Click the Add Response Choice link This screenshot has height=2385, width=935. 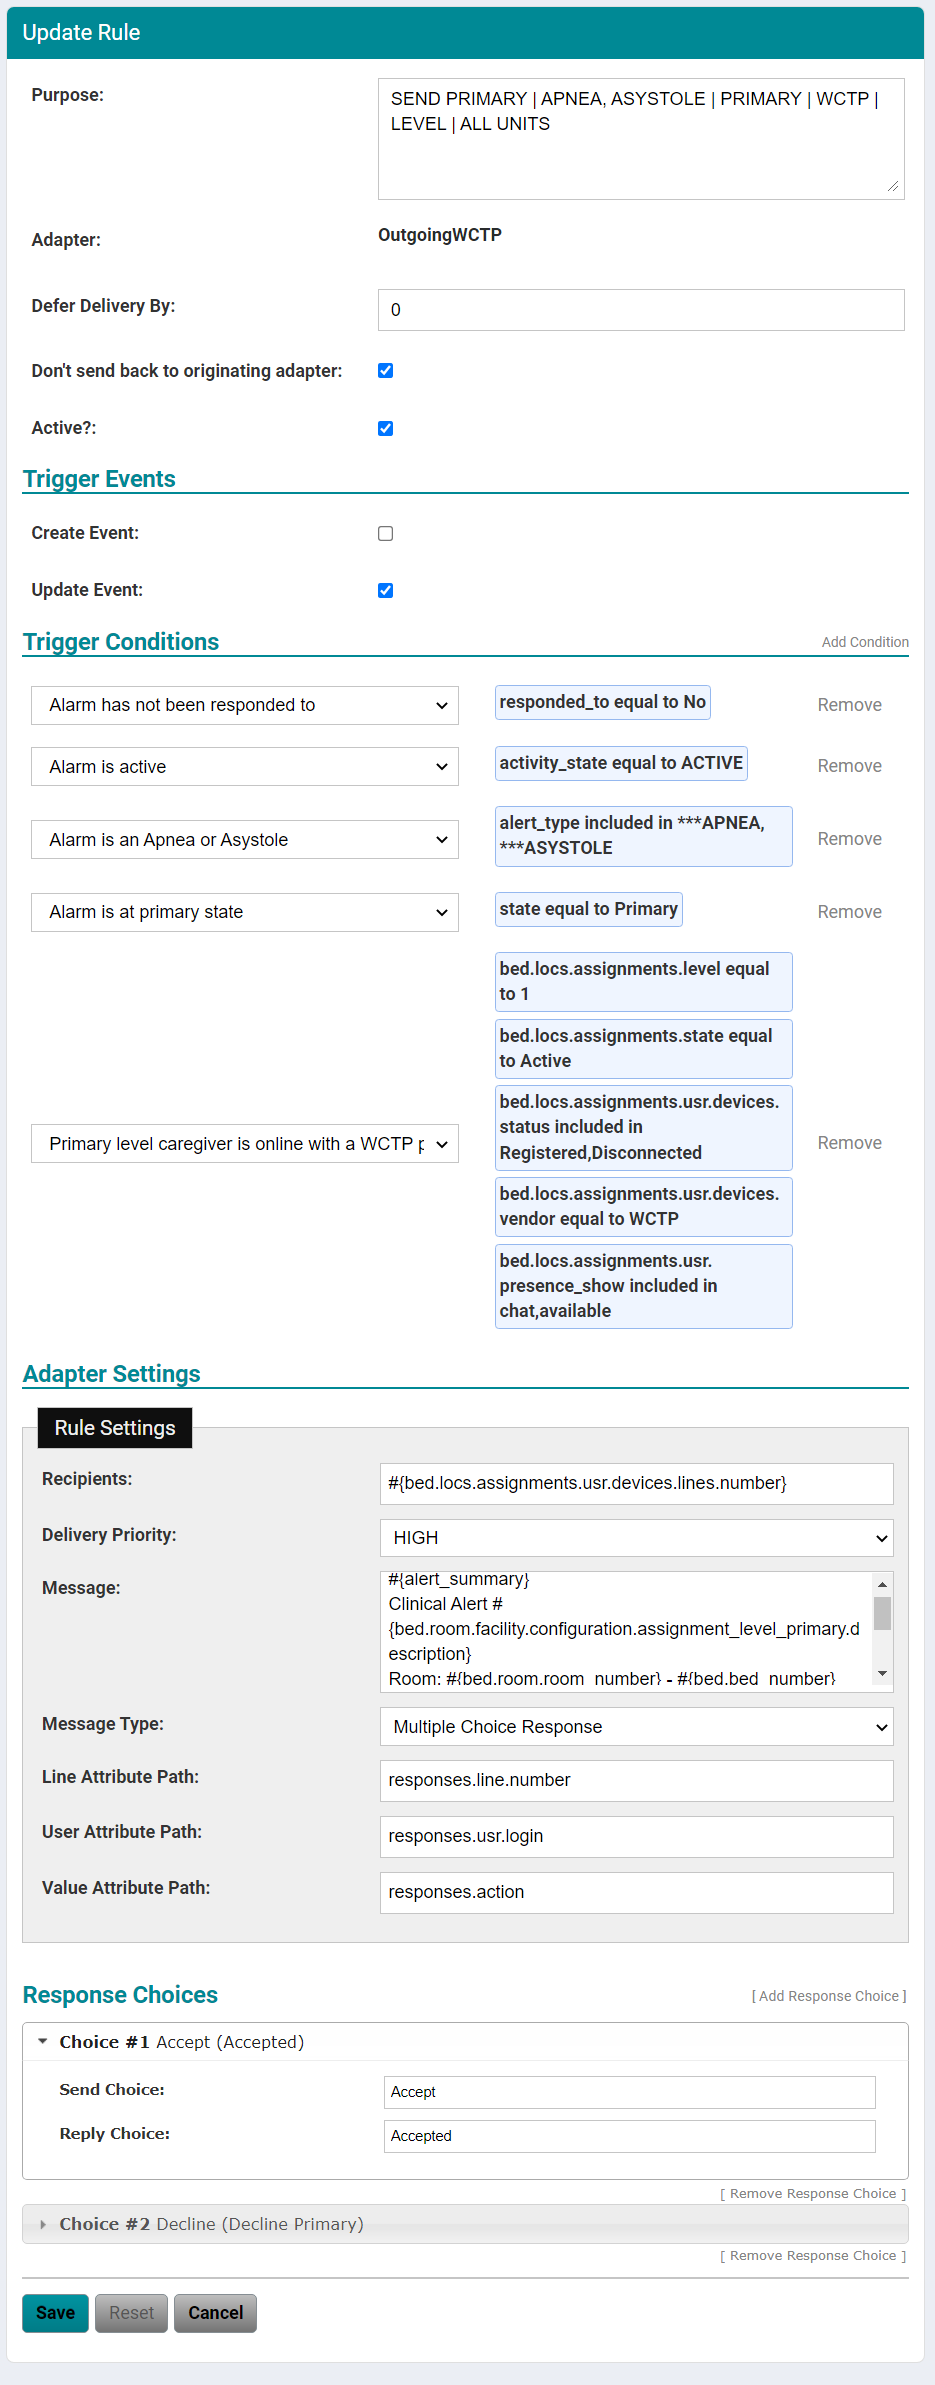829,1995
